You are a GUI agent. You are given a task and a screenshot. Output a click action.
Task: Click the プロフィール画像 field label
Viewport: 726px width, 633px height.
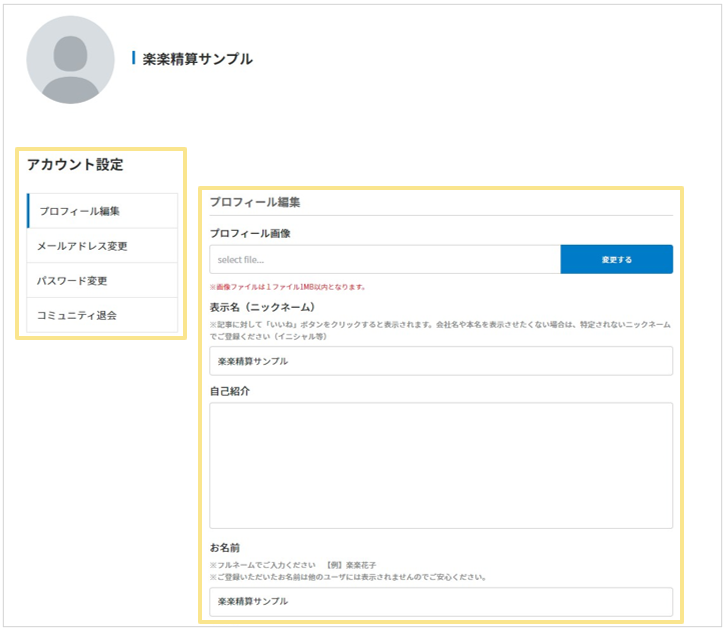click(250, 233)
